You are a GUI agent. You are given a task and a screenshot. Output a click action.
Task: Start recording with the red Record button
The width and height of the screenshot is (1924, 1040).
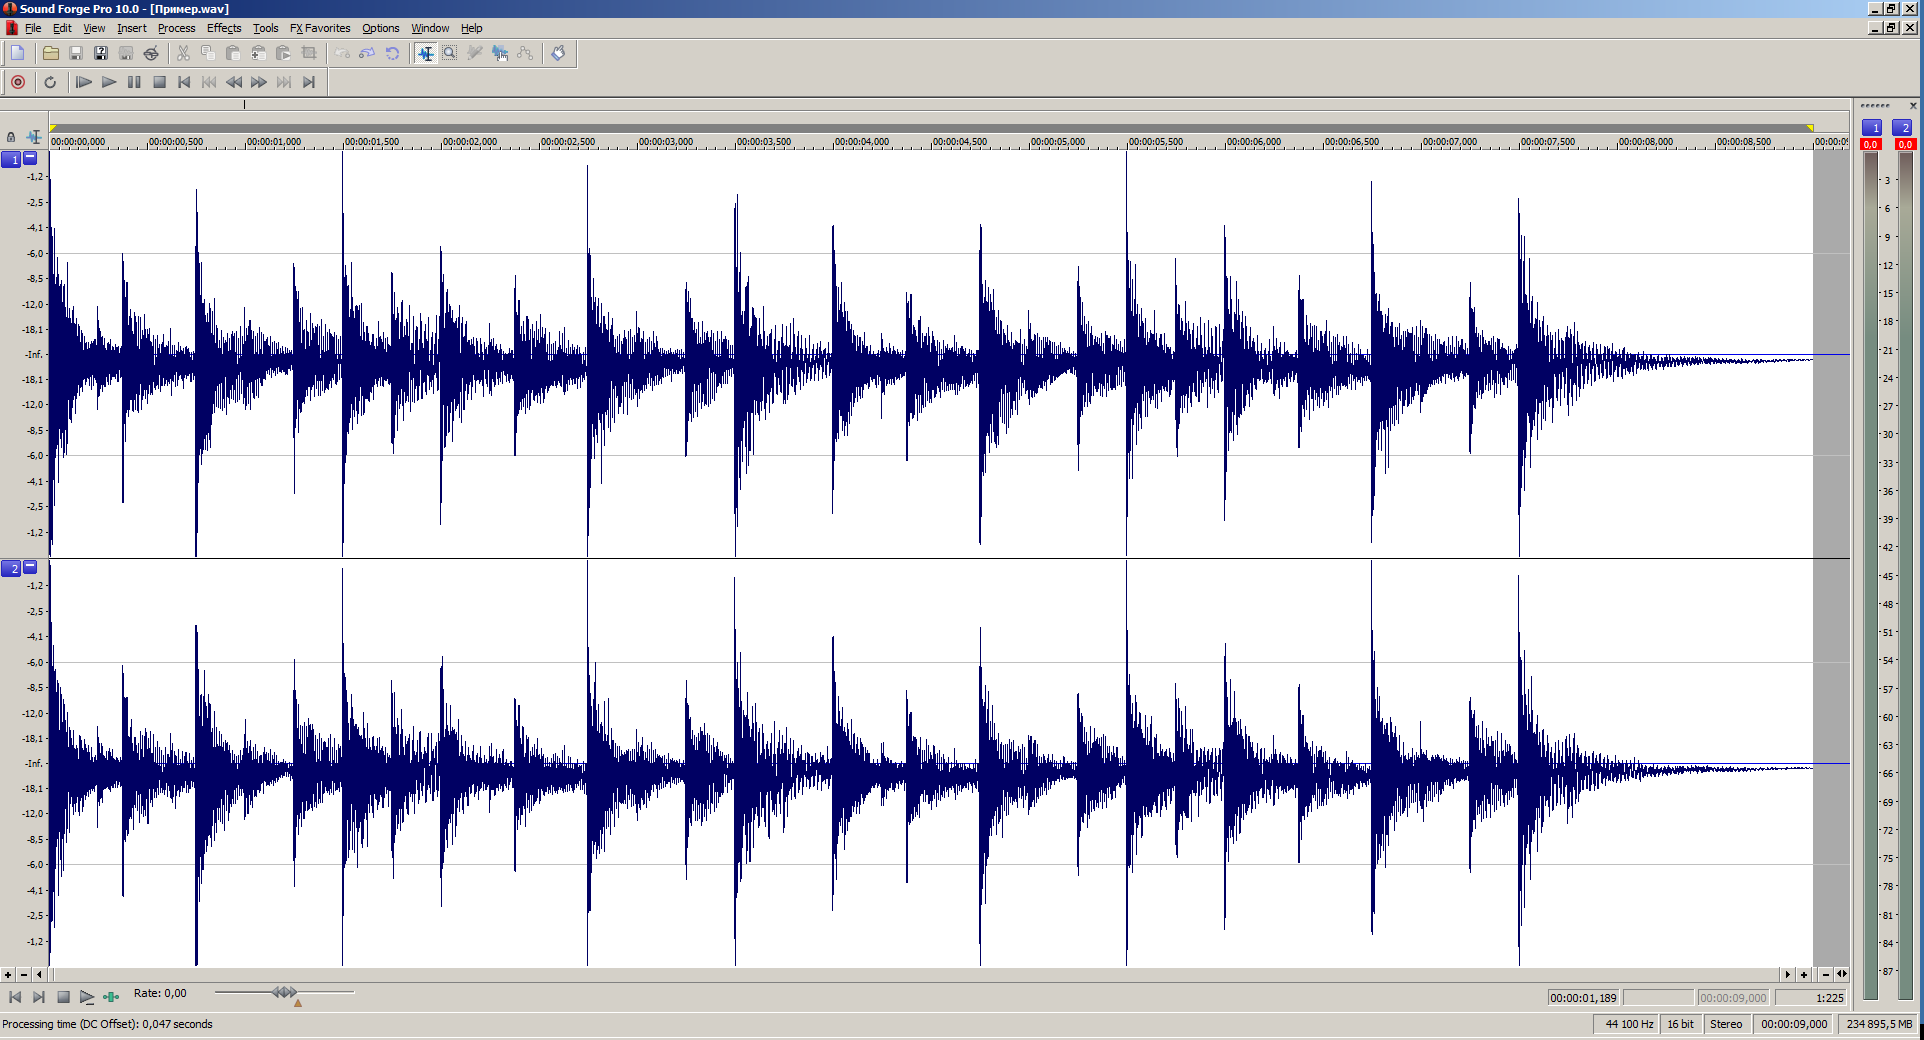point(18,82)
